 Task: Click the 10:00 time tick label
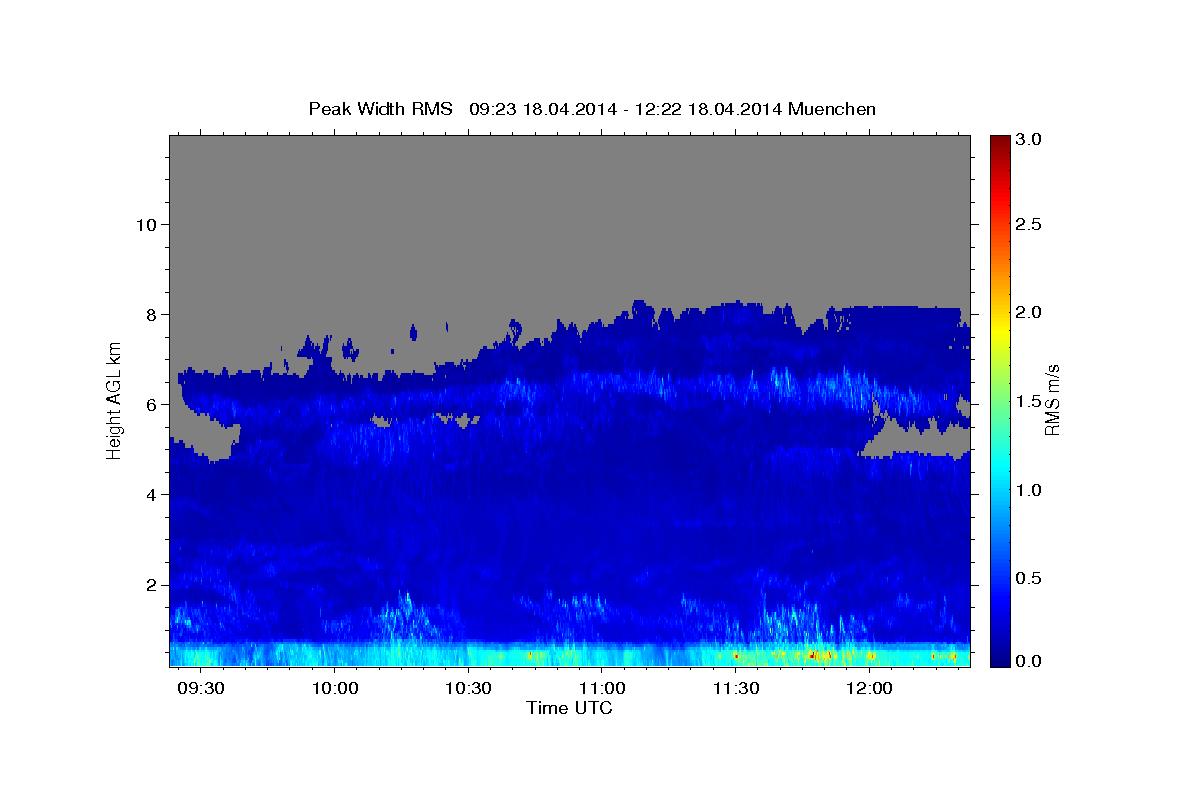(x=335, y=689)
